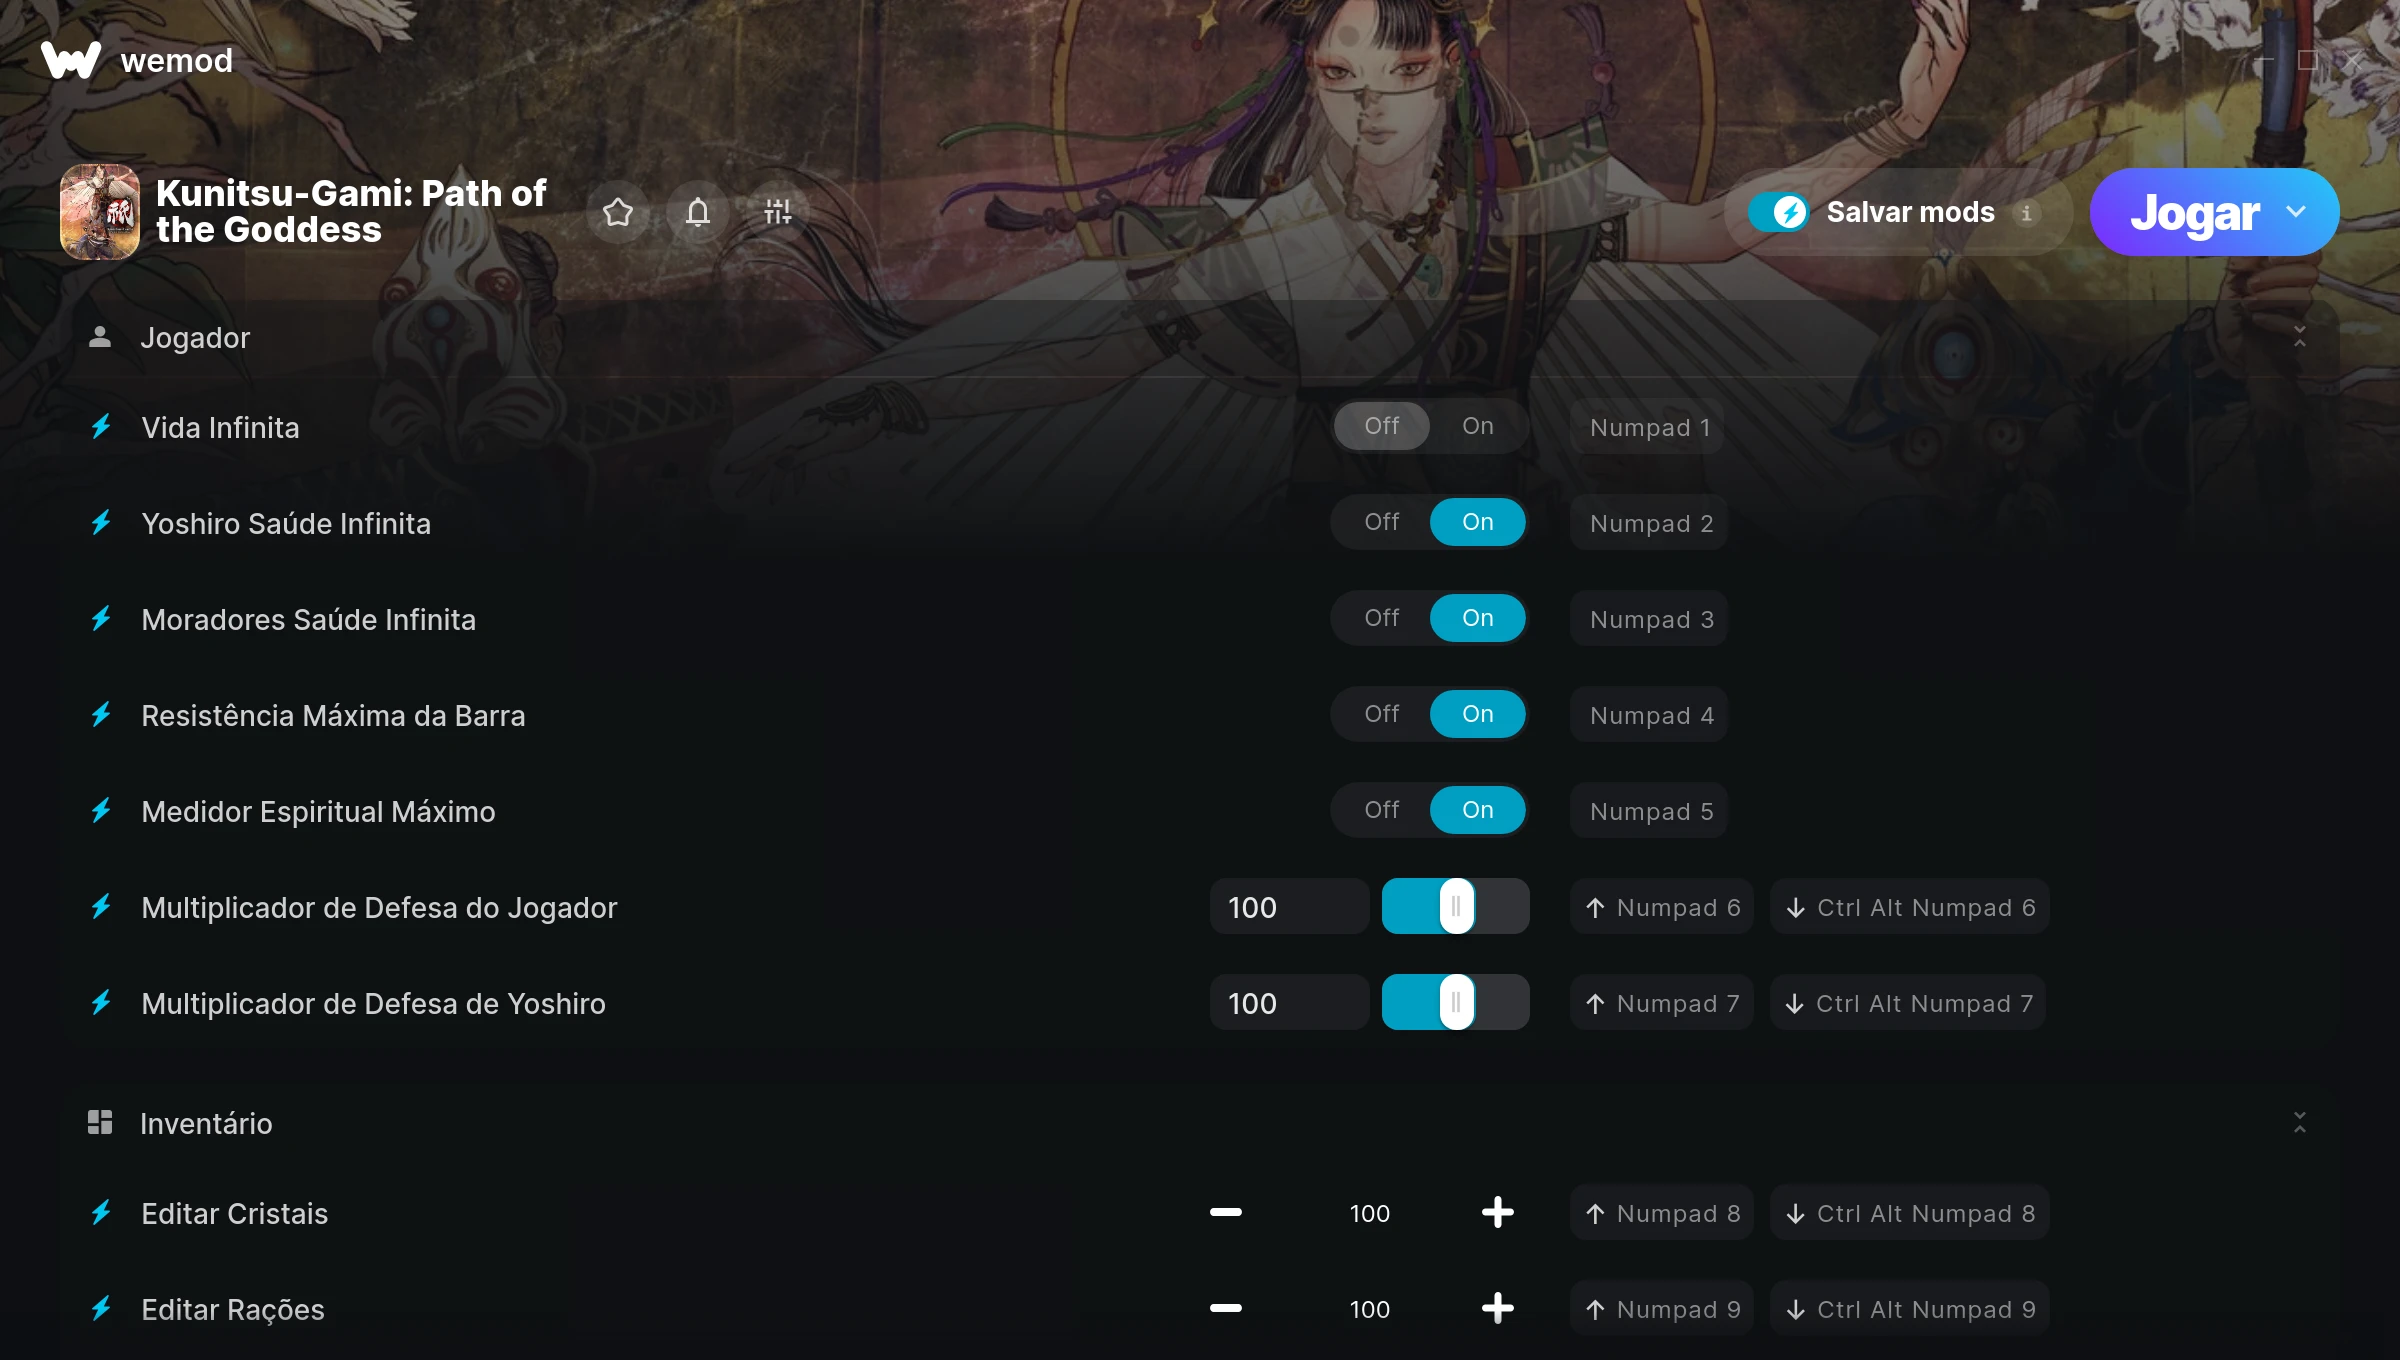This screenshot has height=1360, width=2400.
Task: Collapse the Inventário section
Action: [2300, 1123]
